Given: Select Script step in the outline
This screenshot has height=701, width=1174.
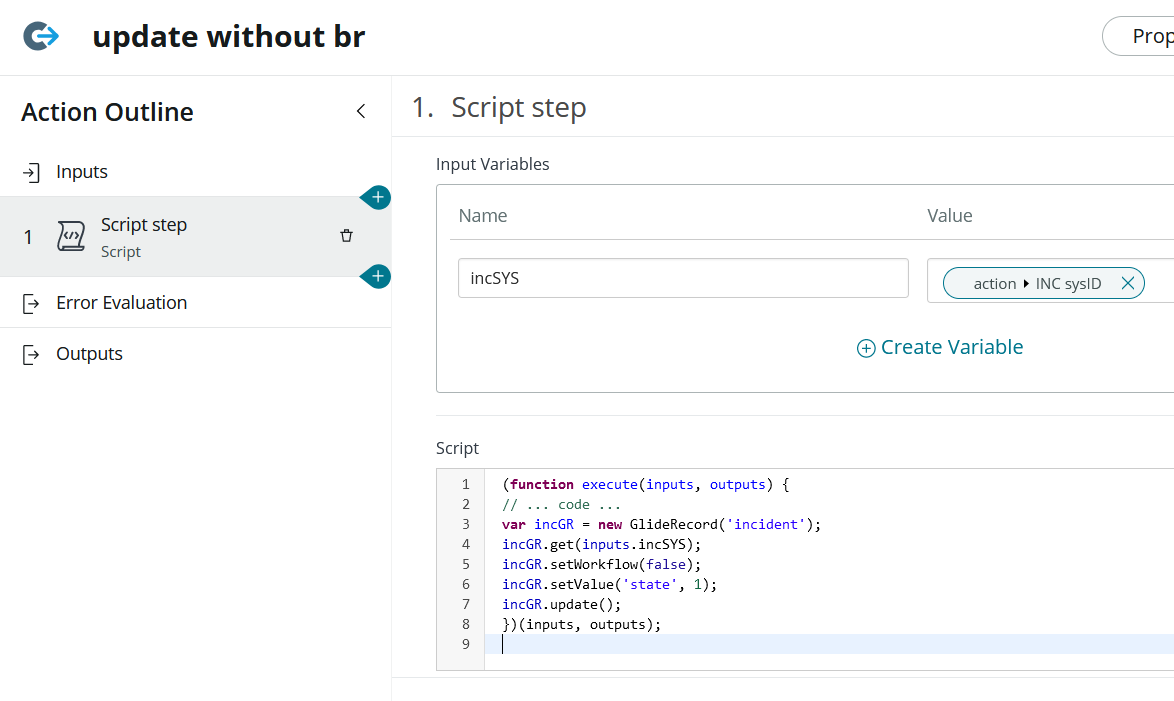Looking at the screenshot, I should coord(195,237).
